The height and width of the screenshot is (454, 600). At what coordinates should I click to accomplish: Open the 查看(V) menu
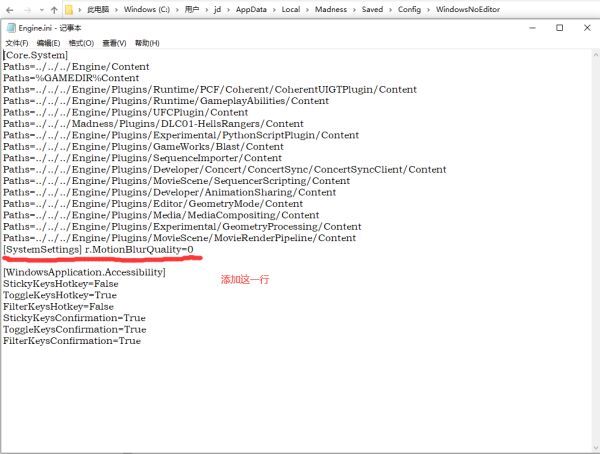click(x=114, y=44)
